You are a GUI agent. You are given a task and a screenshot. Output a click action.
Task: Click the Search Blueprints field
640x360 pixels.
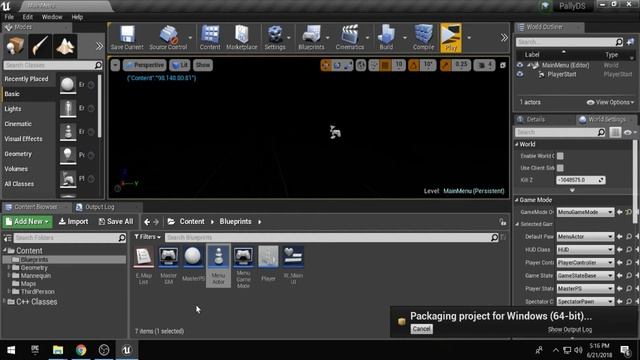pyautogui.click(x=332, y=237)
